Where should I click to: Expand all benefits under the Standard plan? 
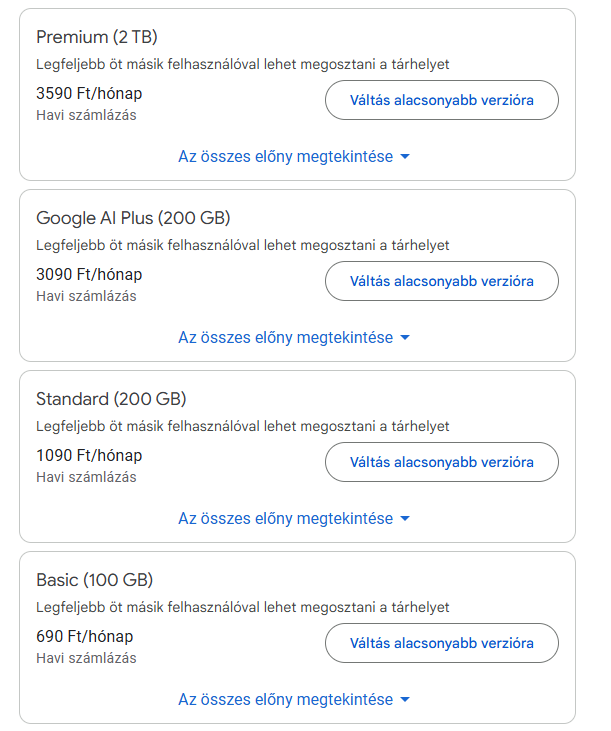pyautogui.click(x=285, y=519)
